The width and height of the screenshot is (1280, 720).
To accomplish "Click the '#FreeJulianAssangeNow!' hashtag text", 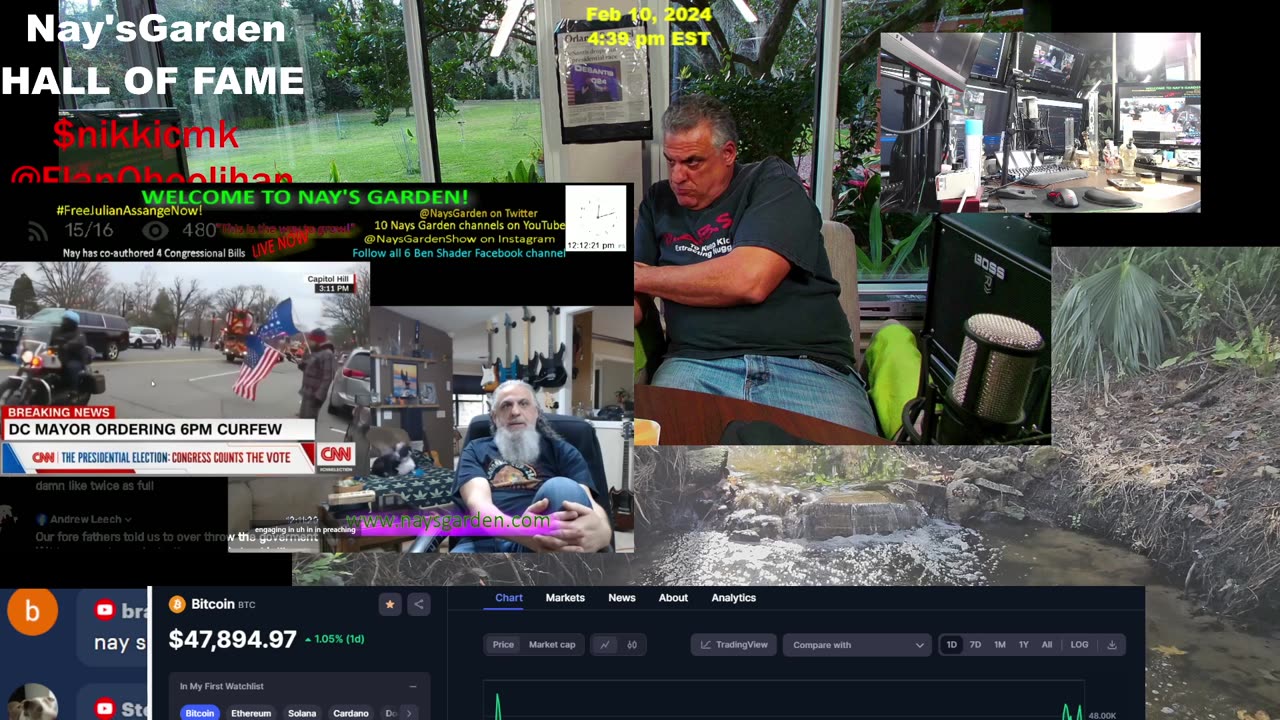I will (x=129, y=211).
